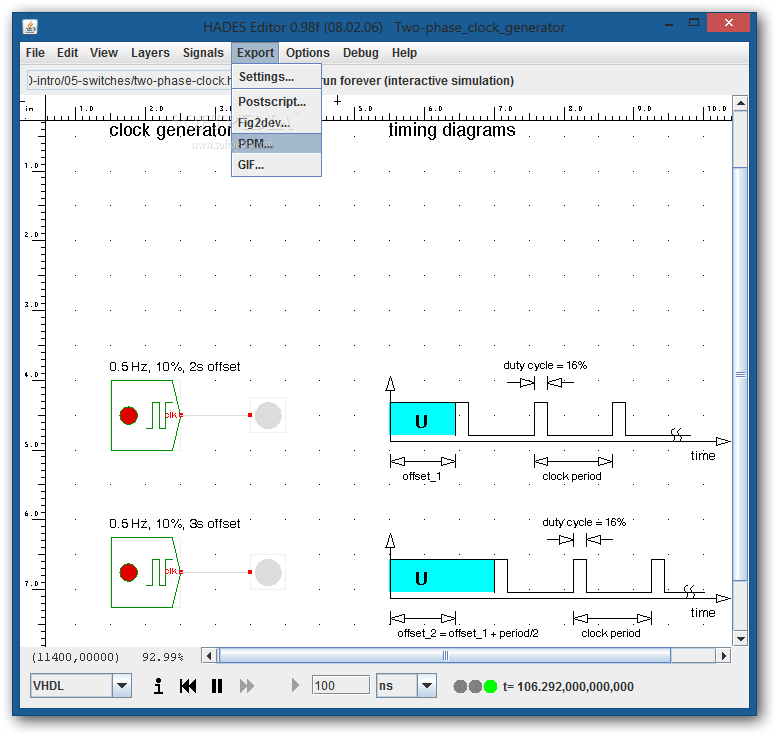Click the horizontal scrollbar right arrow
This screenshot has height=736, width=777.
[x=723, y=656]
